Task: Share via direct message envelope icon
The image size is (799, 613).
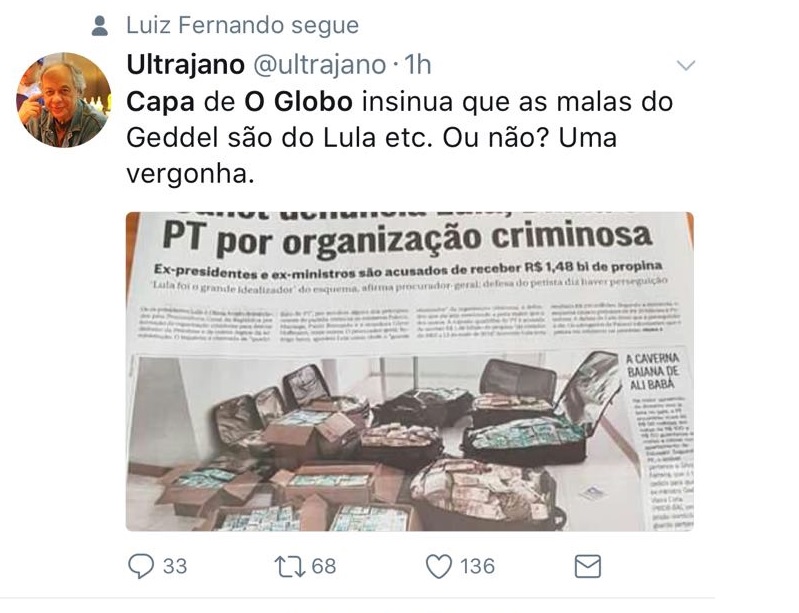Action: pos(588,567)
